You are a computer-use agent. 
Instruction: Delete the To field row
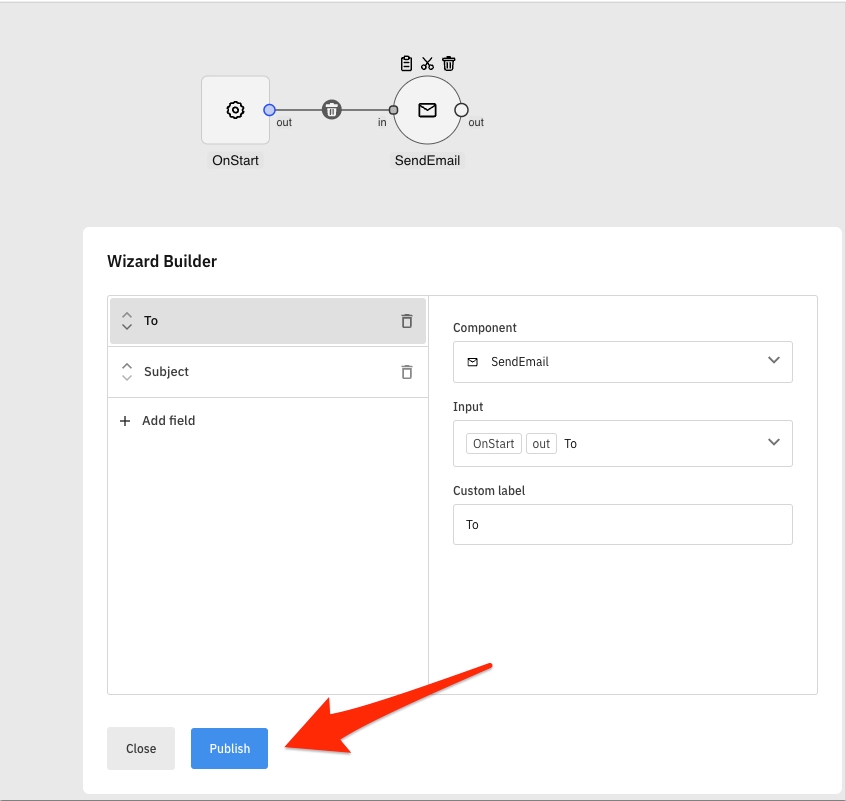(407, 321)
